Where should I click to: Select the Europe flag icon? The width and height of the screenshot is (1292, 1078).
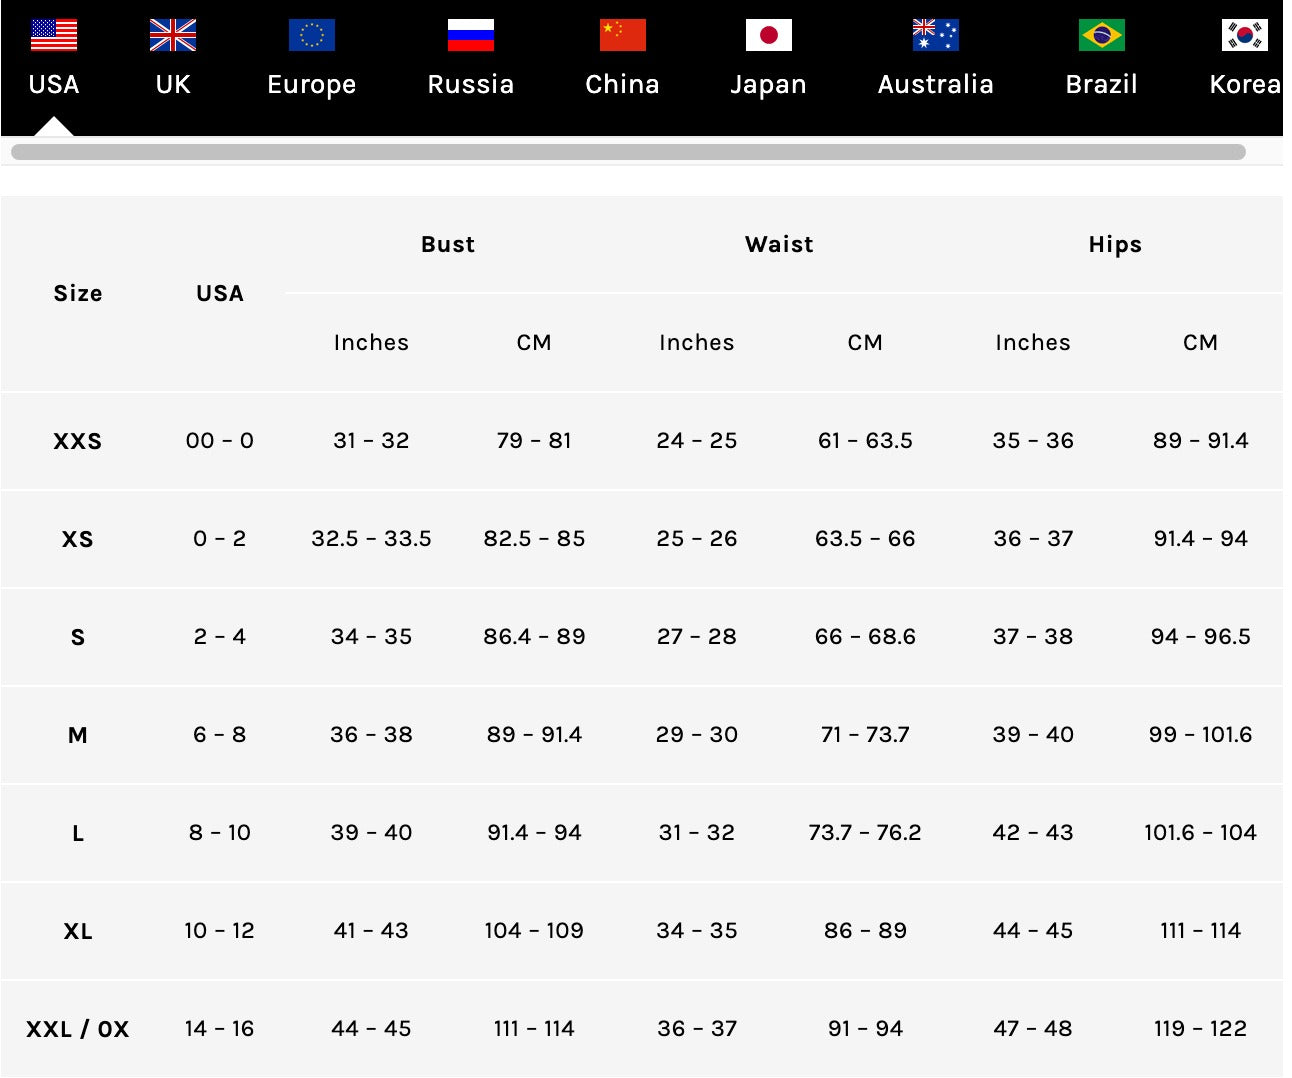pyautogui.click(x=312, y=35)
